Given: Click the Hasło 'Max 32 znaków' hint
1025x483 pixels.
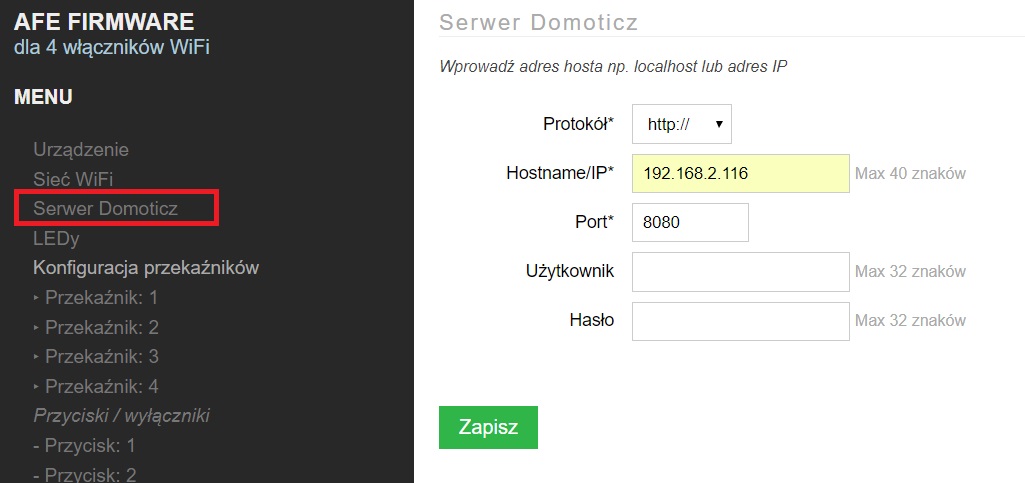Looking at the screenshot, I should (x=910, y=320).
